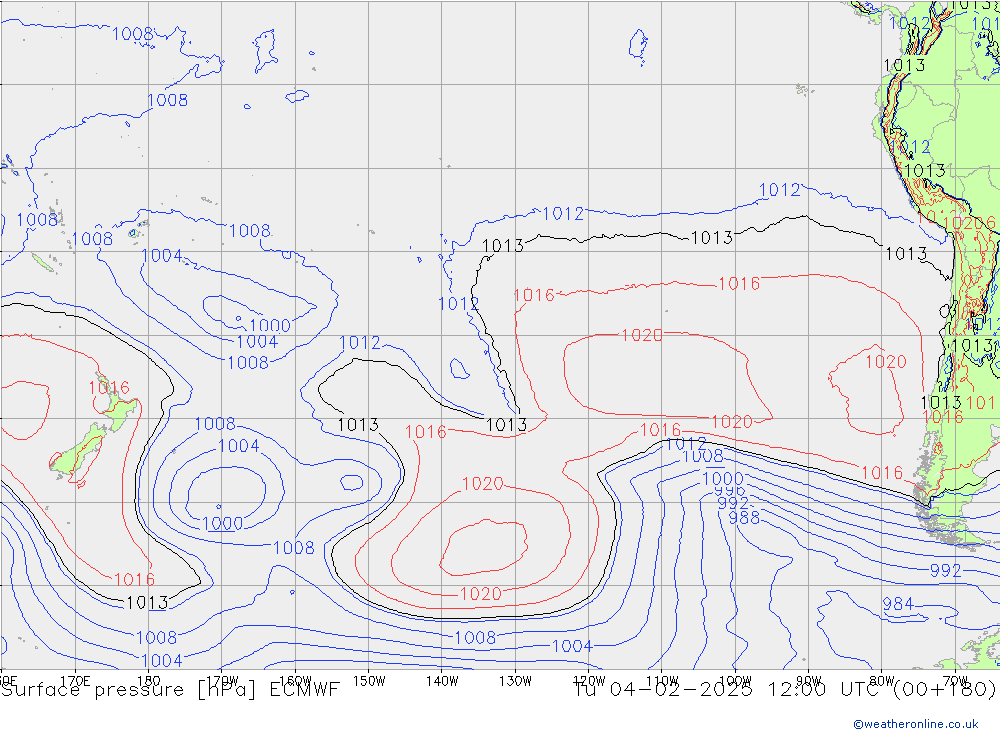Click the 996 isobar label
Image resolution: width=1000 pixels, height=733 pixels.
[730, 491]
